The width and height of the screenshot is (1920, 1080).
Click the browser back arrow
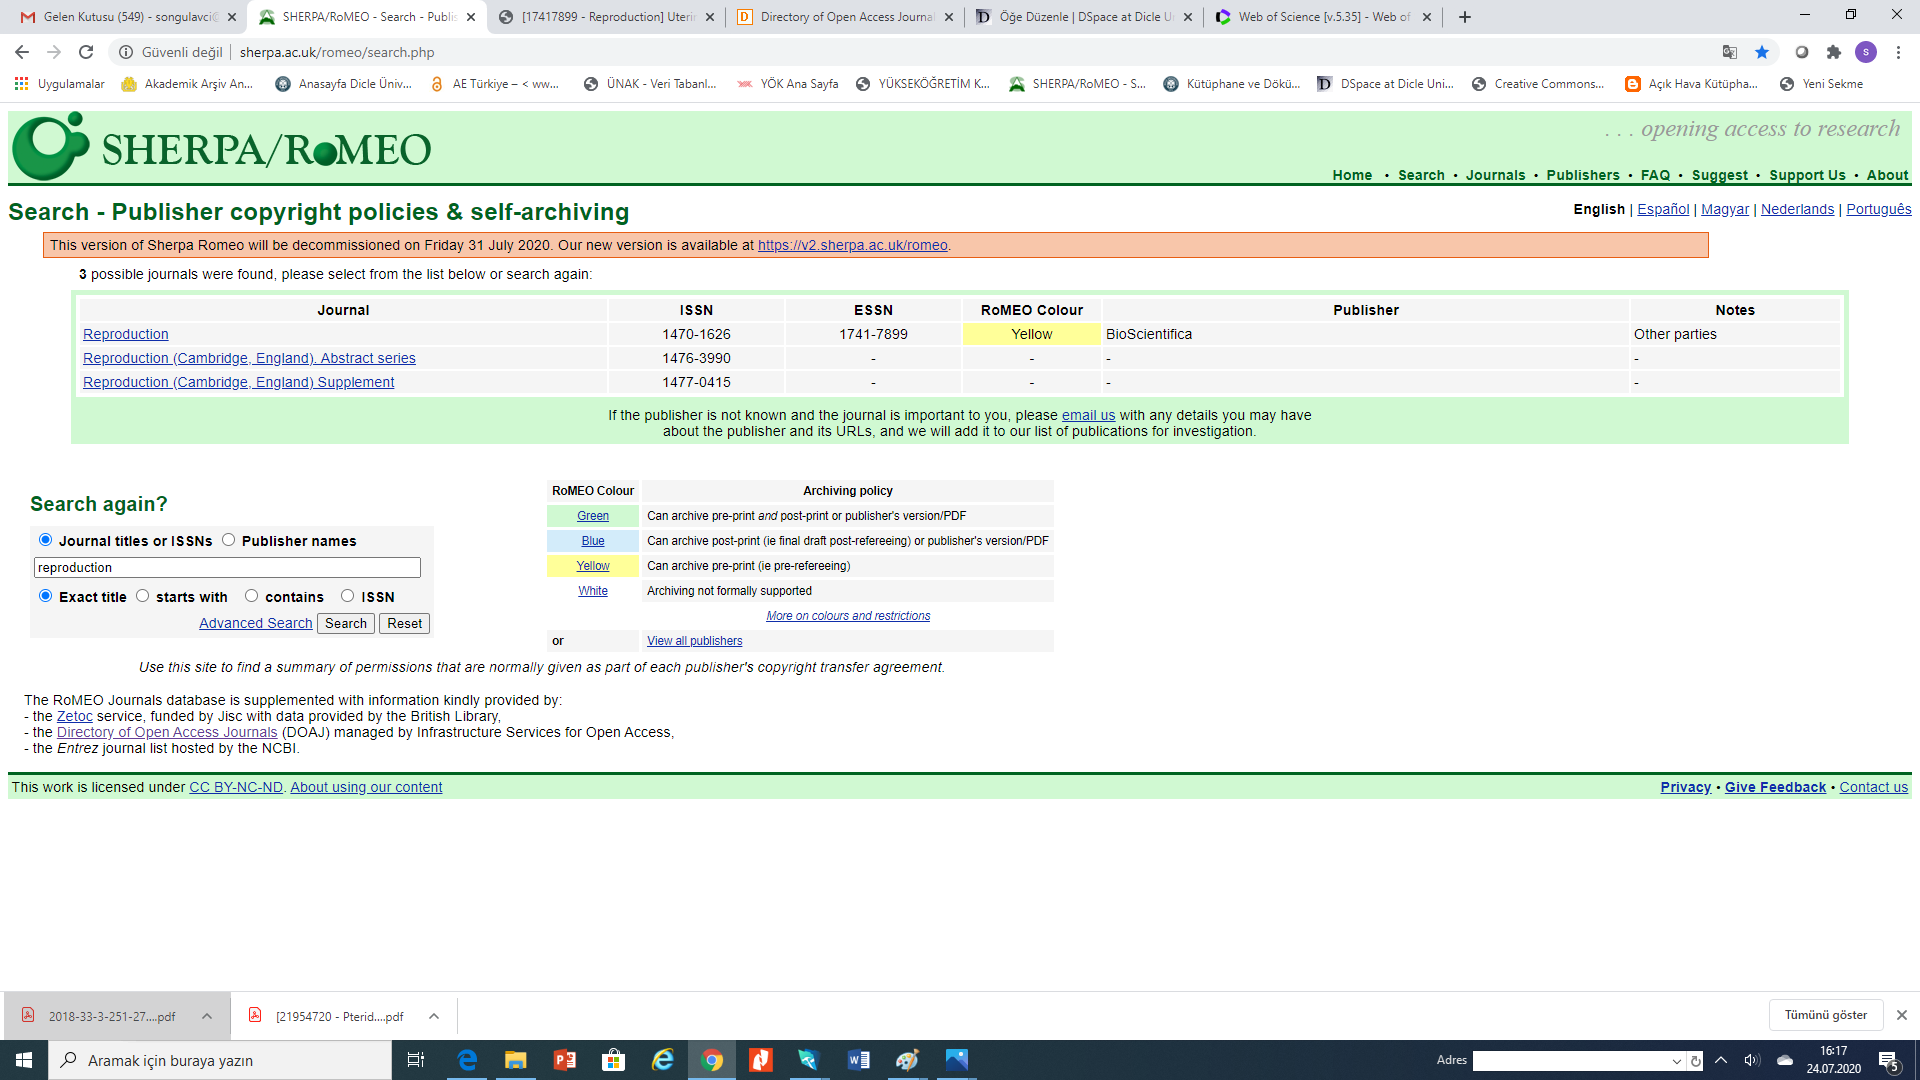pyautogui.click(x=22, y=52)
